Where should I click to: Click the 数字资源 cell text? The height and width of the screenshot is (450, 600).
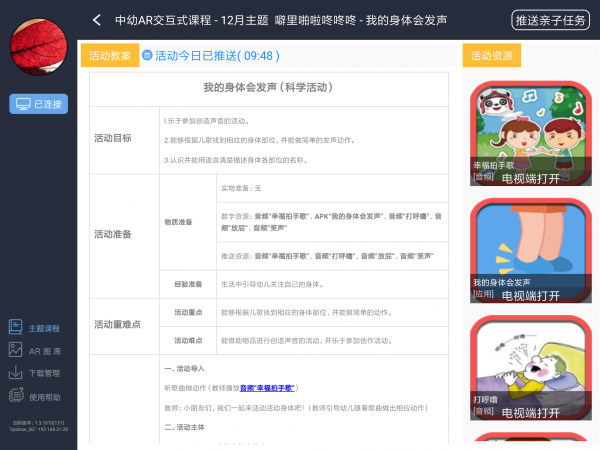click(331, 222)
